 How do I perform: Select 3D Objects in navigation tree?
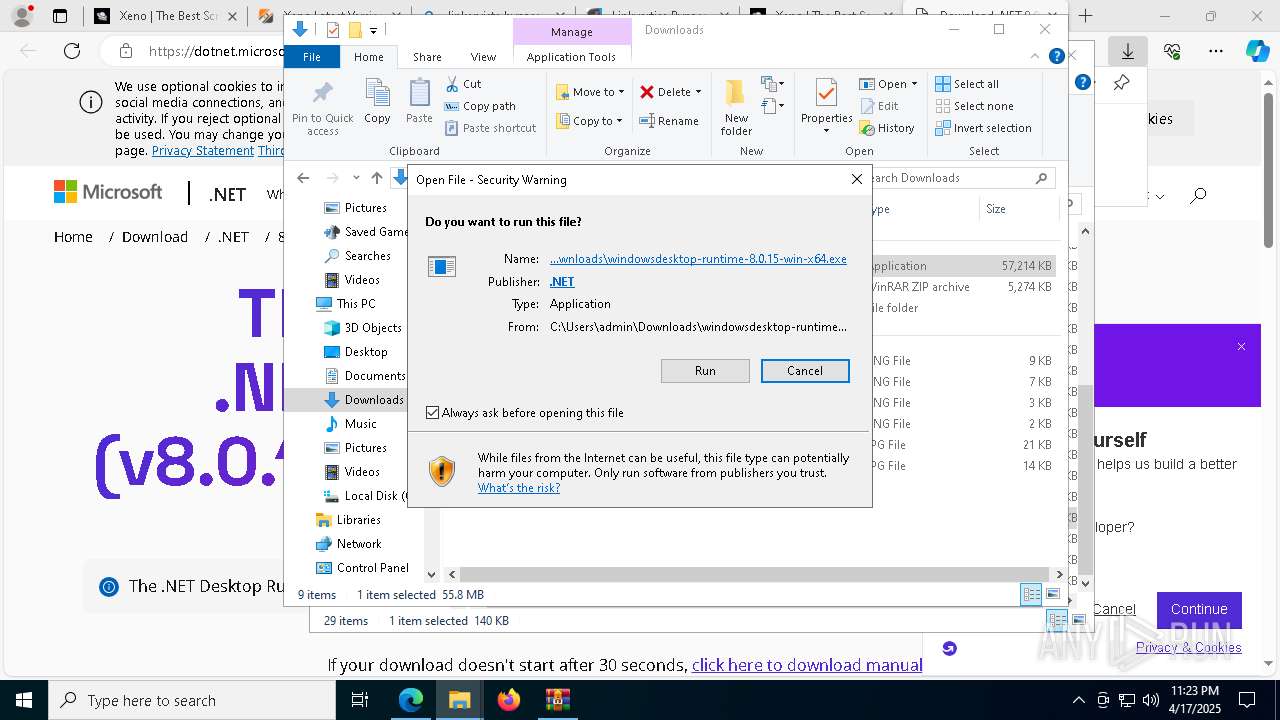[x=363, y=328]
